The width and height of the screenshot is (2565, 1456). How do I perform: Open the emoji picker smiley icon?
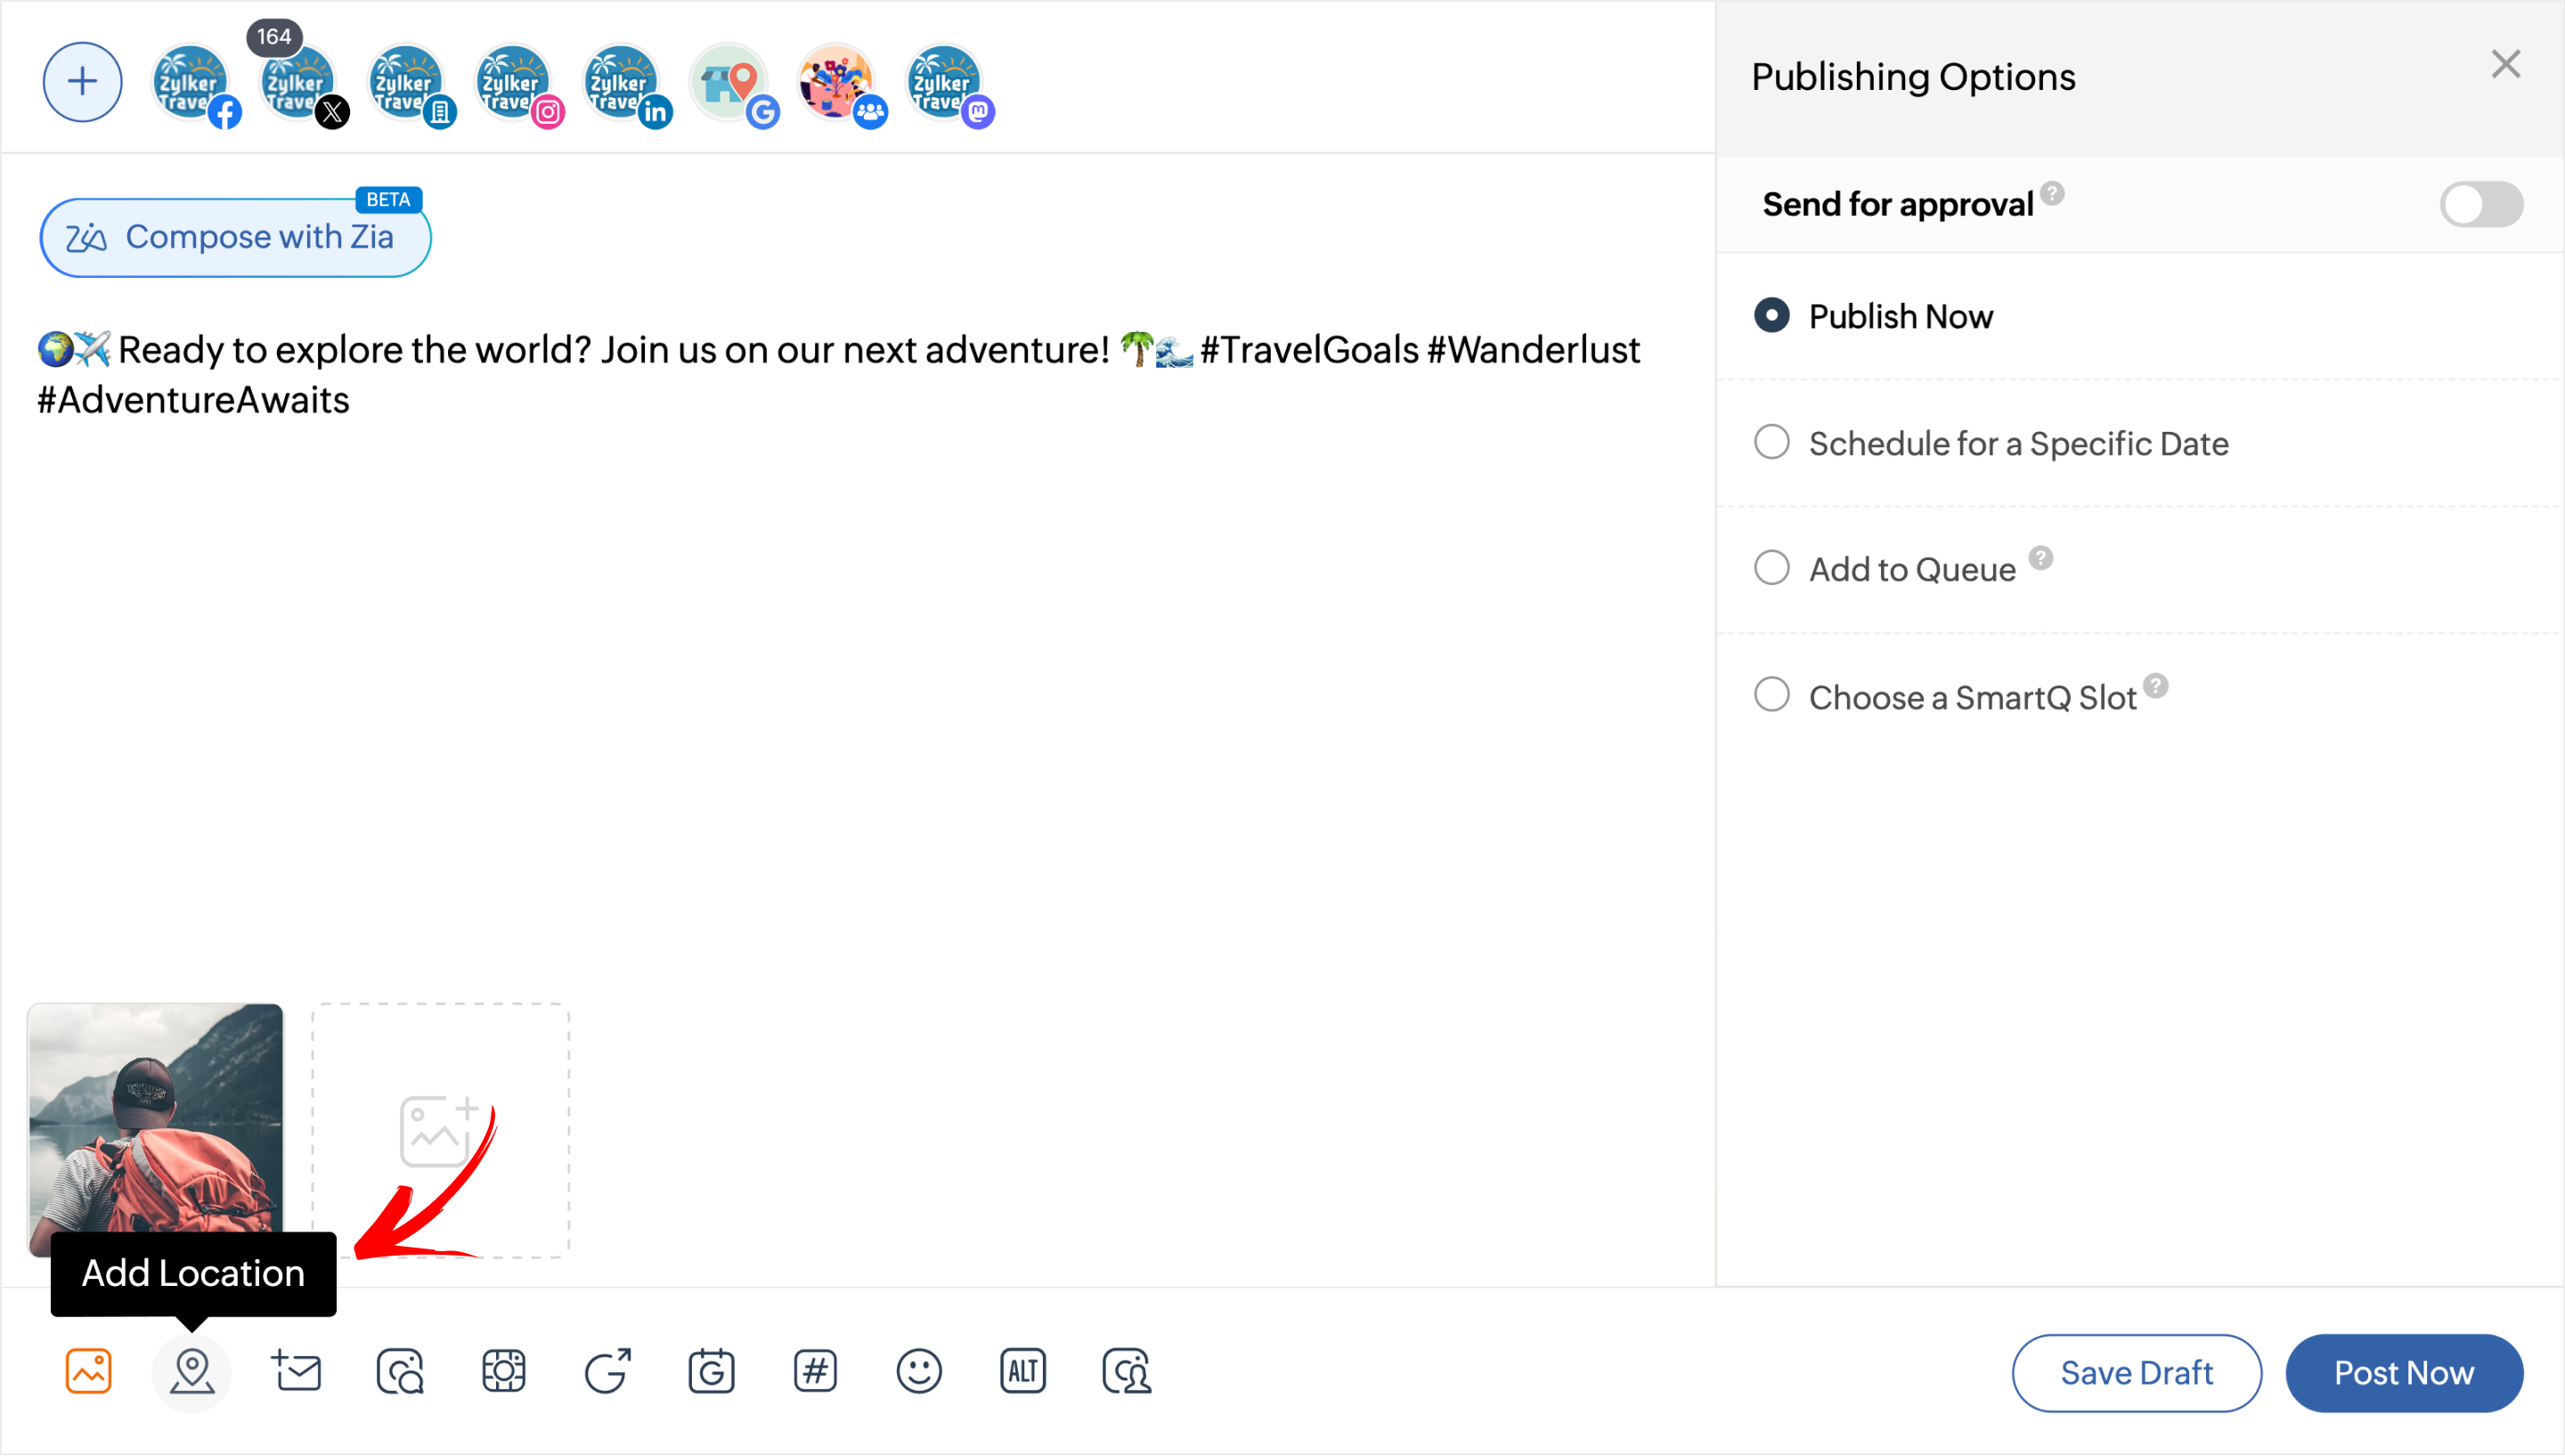tap(918, 1371)
